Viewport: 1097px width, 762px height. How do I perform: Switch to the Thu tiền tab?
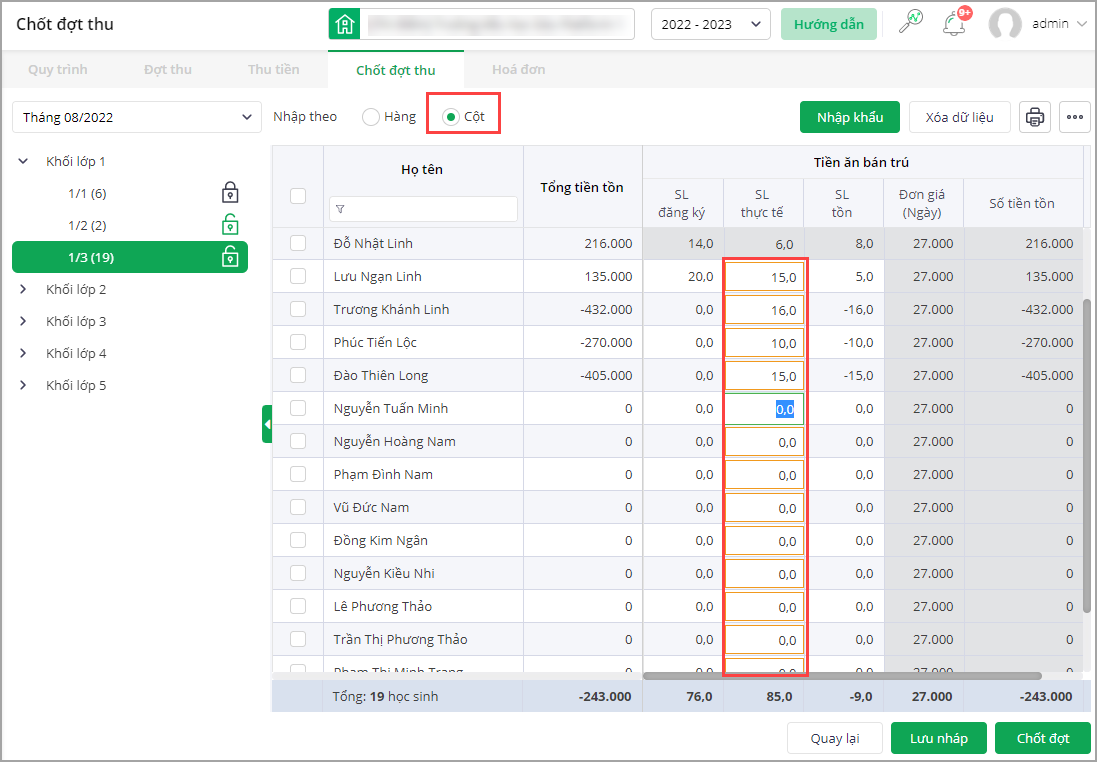(273, 70)
